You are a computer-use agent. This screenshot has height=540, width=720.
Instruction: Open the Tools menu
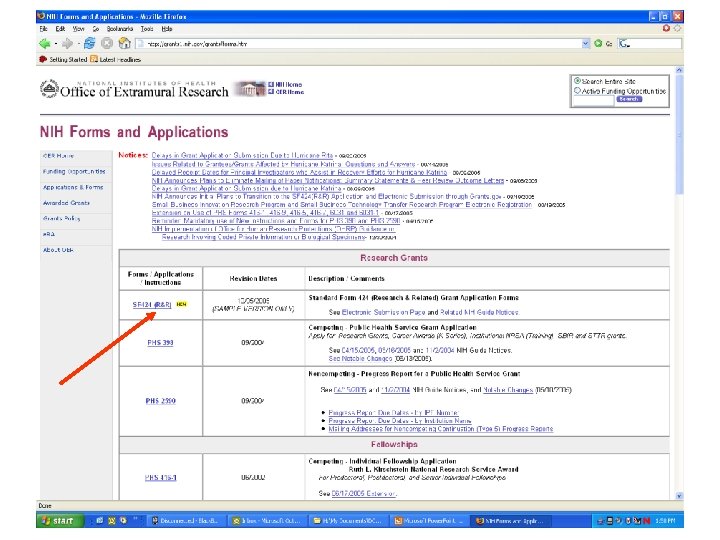[x=147, y=28]
